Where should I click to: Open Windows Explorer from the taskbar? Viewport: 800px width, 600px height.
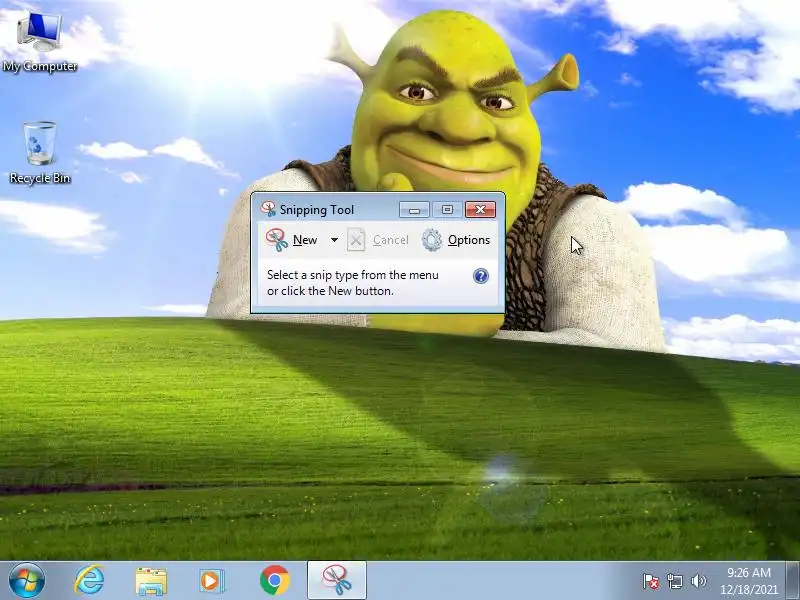pyautogui.click(x=151, y=581)
